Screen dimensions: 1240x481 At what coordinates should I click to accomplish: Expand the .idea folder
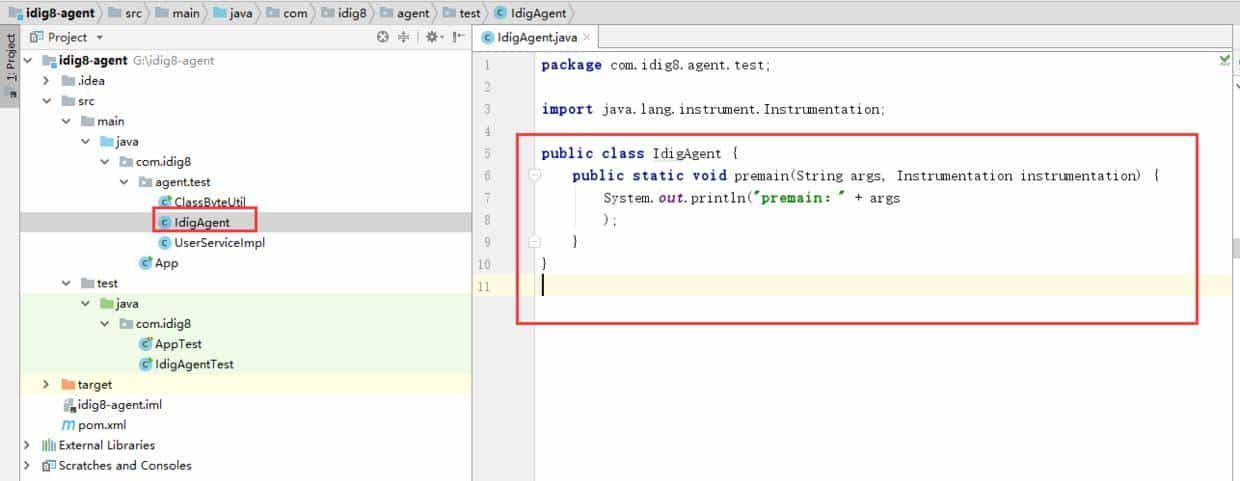click(x=47, y=81)
